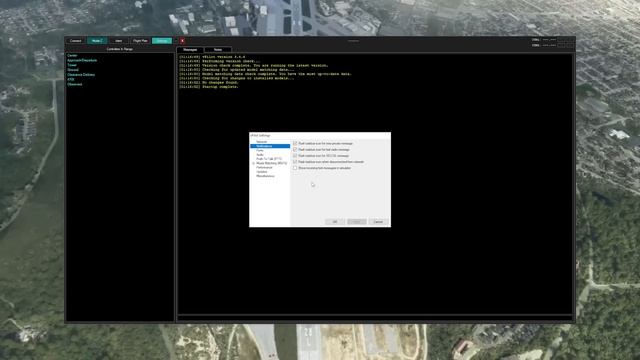The height and width of the screenshot is (360, 640).
Task: Select Ground in the controllers list
Action: click(x=73, y=70)
